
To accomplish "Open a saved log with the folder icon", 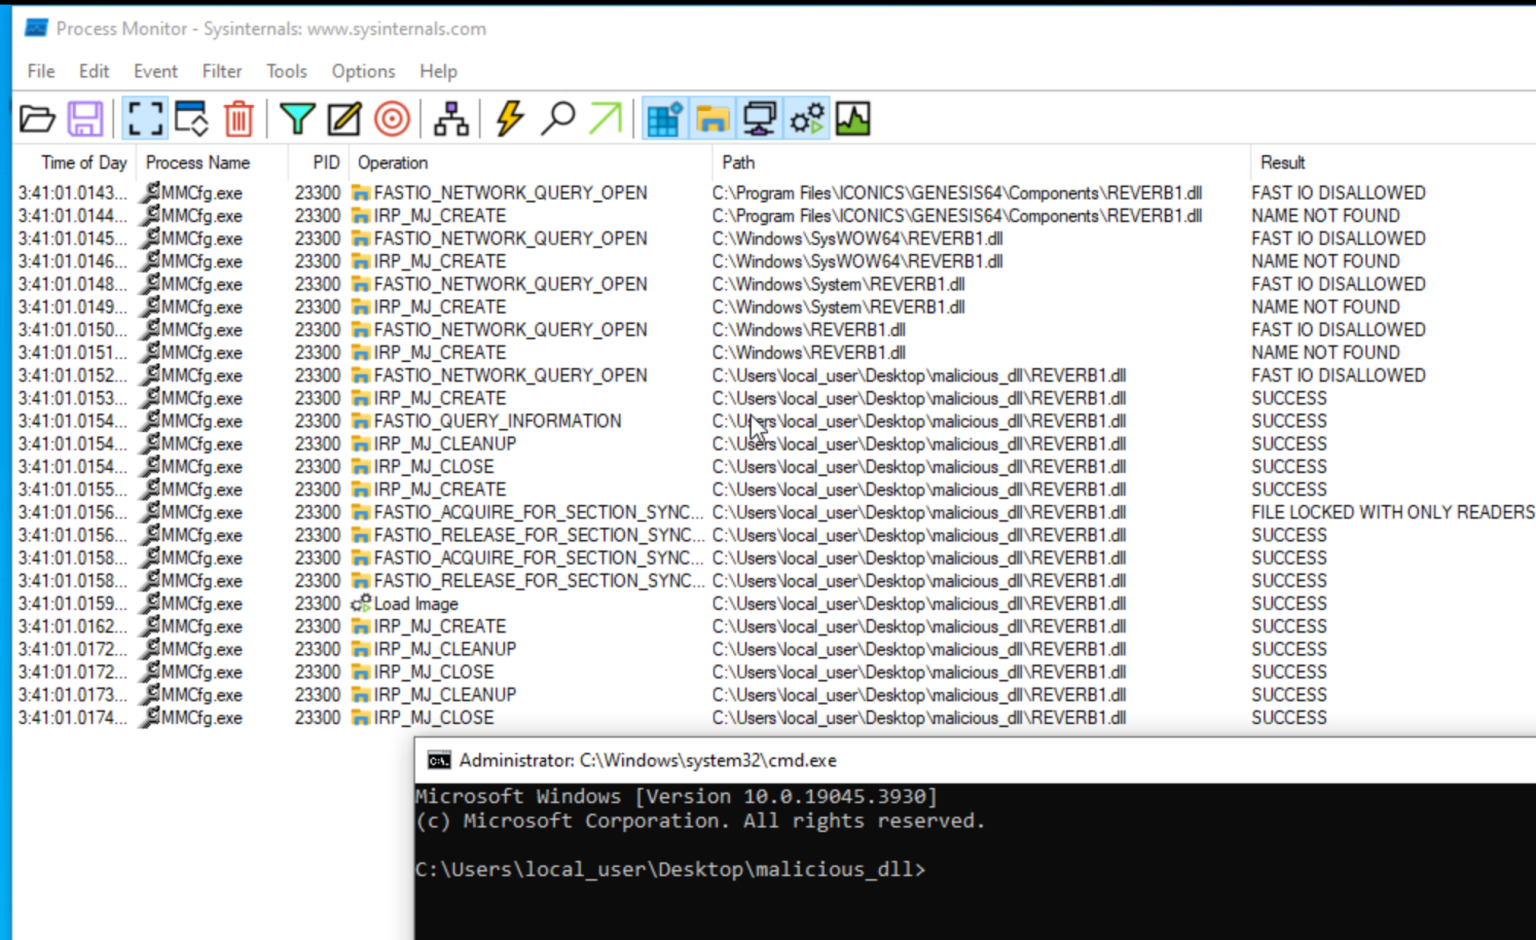I will pos(37,117).
